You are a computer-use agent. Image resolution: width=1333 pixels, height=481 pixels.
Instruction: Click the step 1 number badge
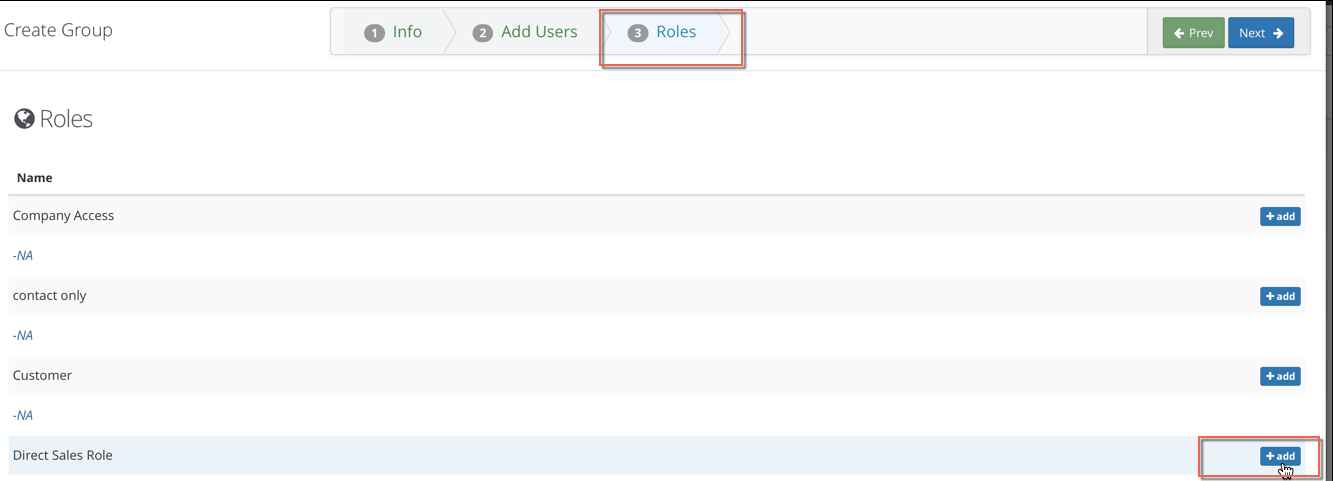[x=375, y=33]
